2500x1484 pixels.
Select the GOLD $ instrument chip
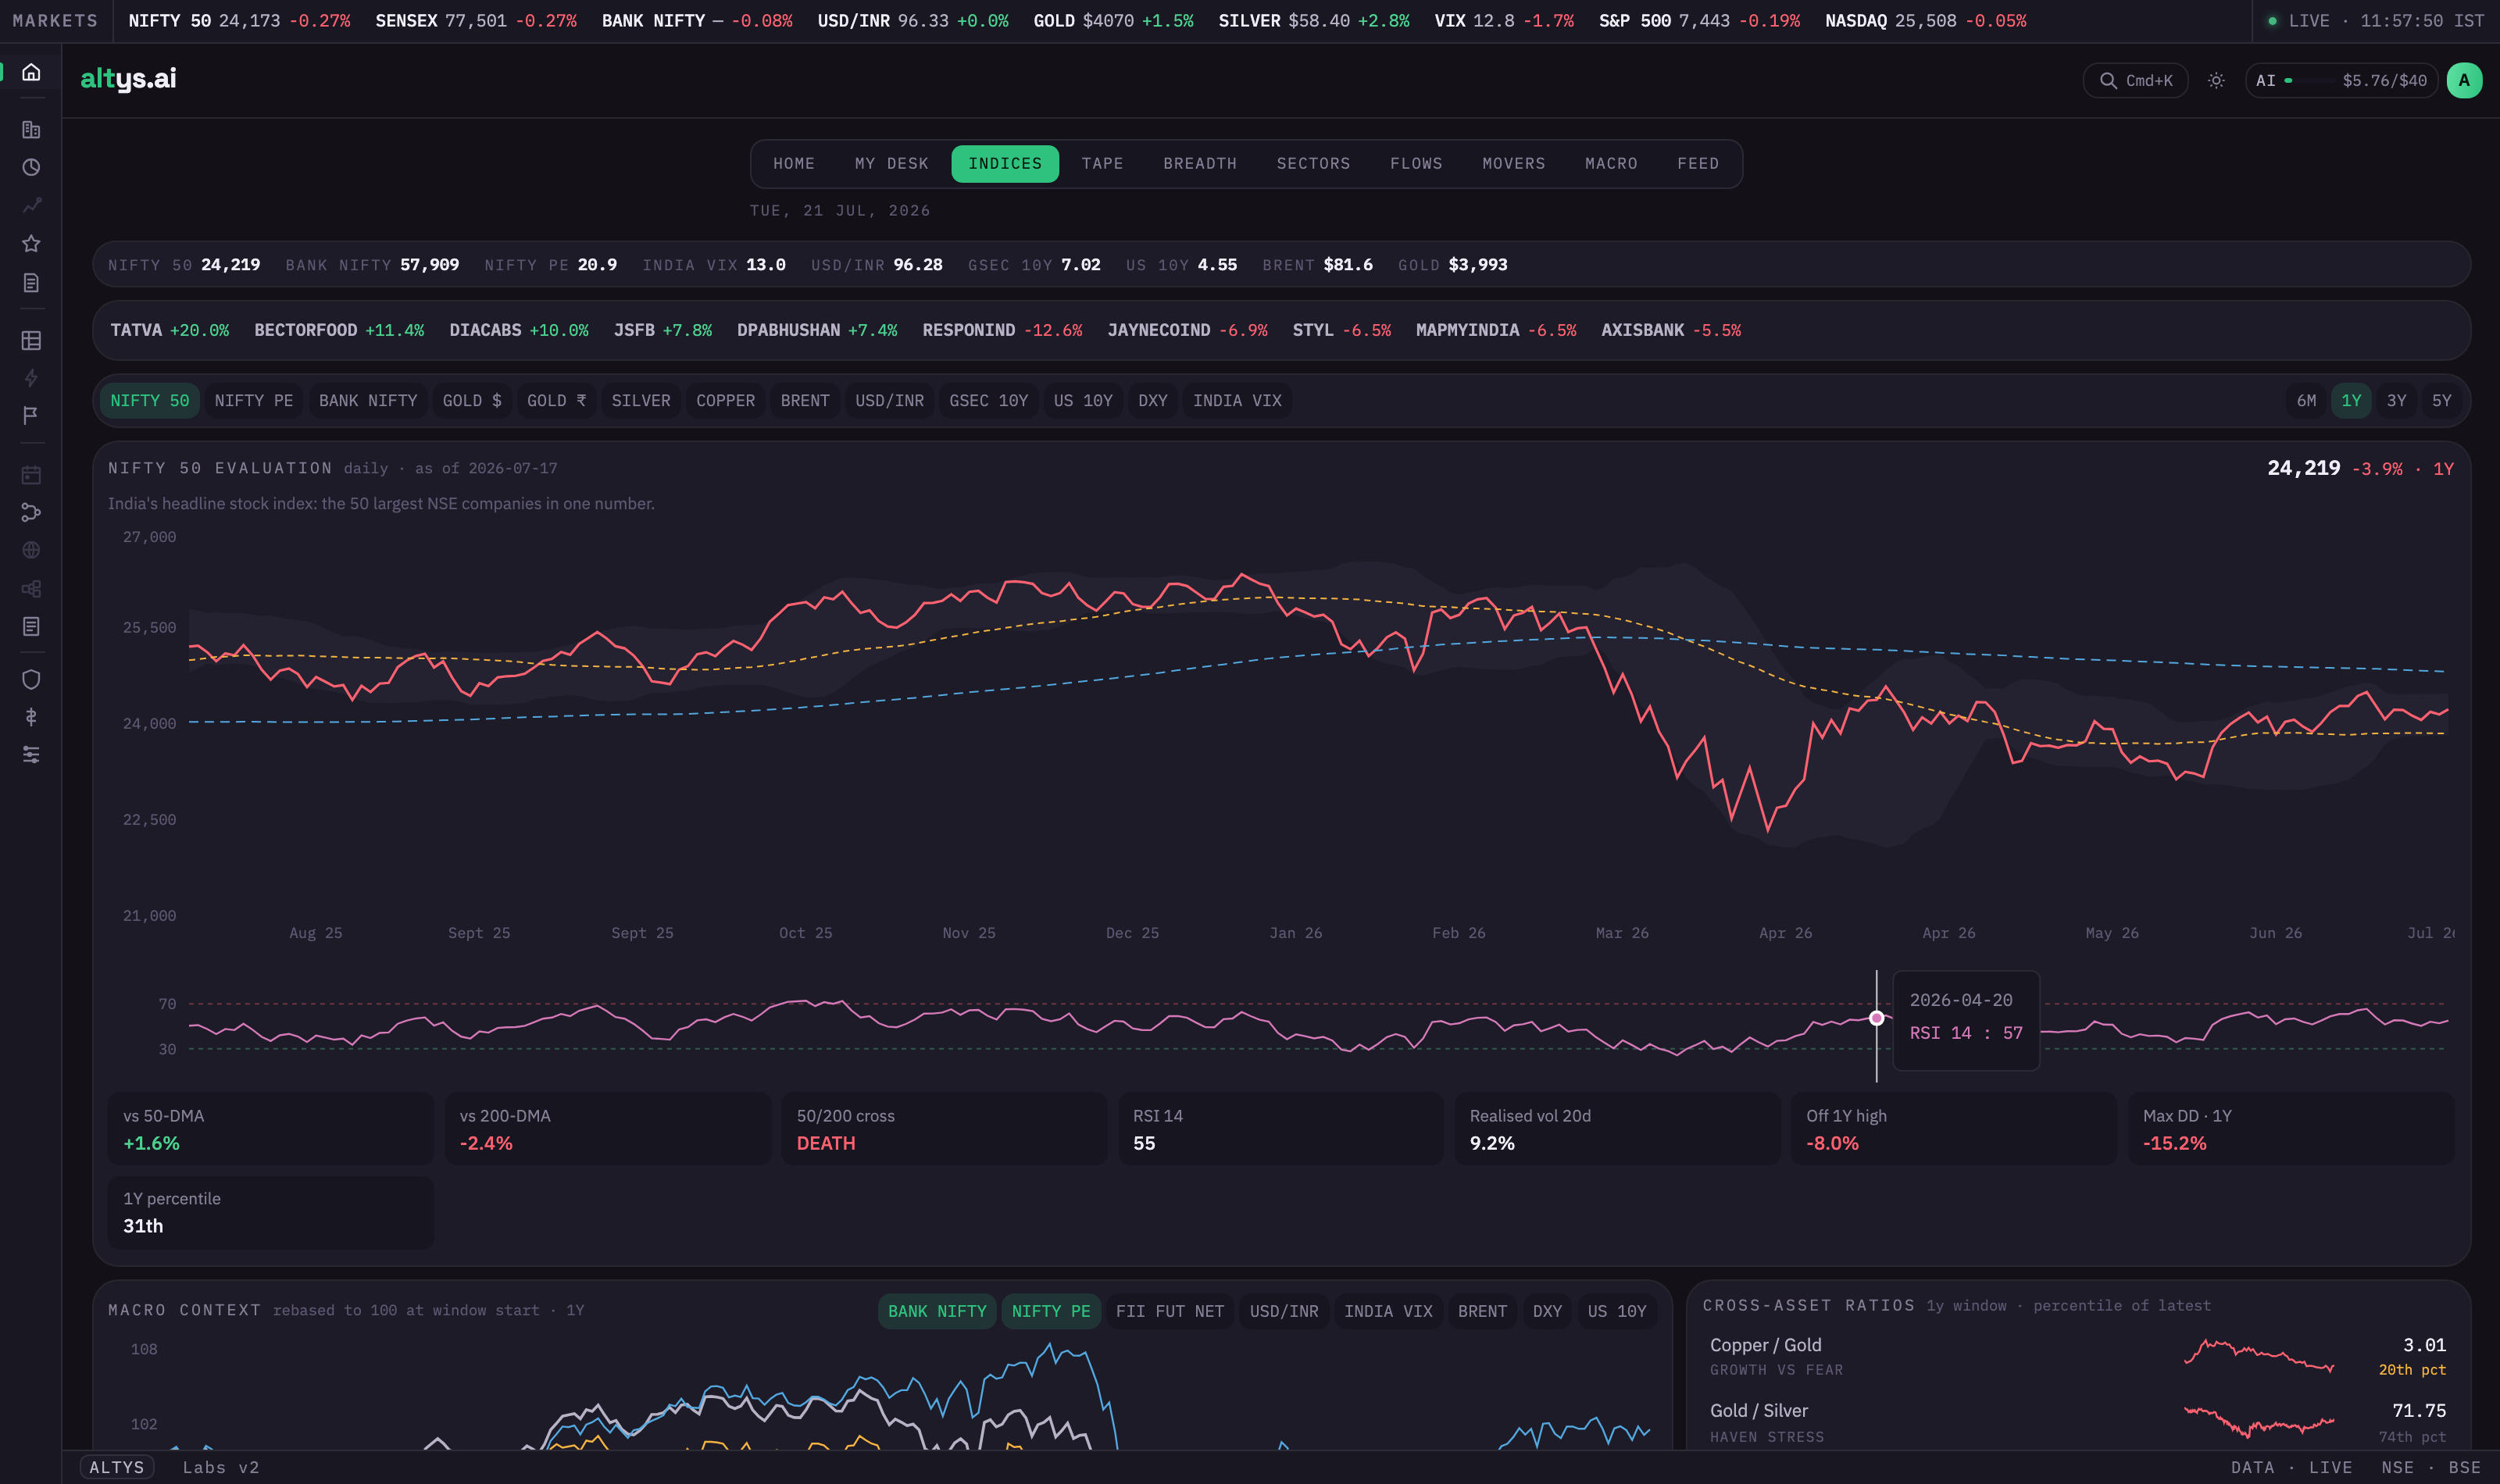[x=472, y=401]
